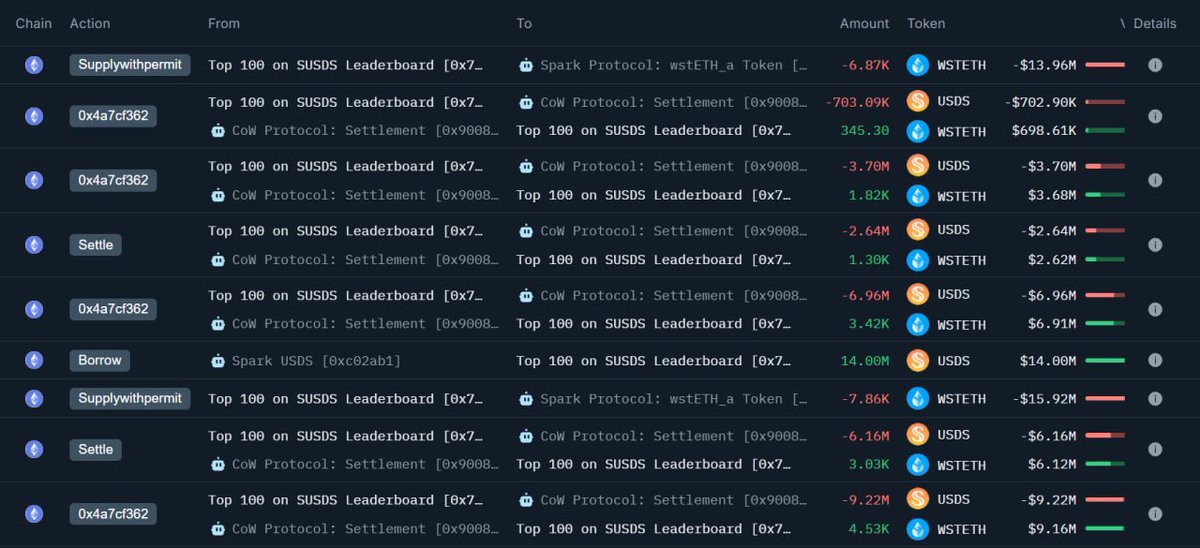The height and width of the screenshot is (548, 1200).
Task: Click the Ethereum chain icon in the -6.16M Settle row
Action: pyautogui.click(x=34, y=449)
